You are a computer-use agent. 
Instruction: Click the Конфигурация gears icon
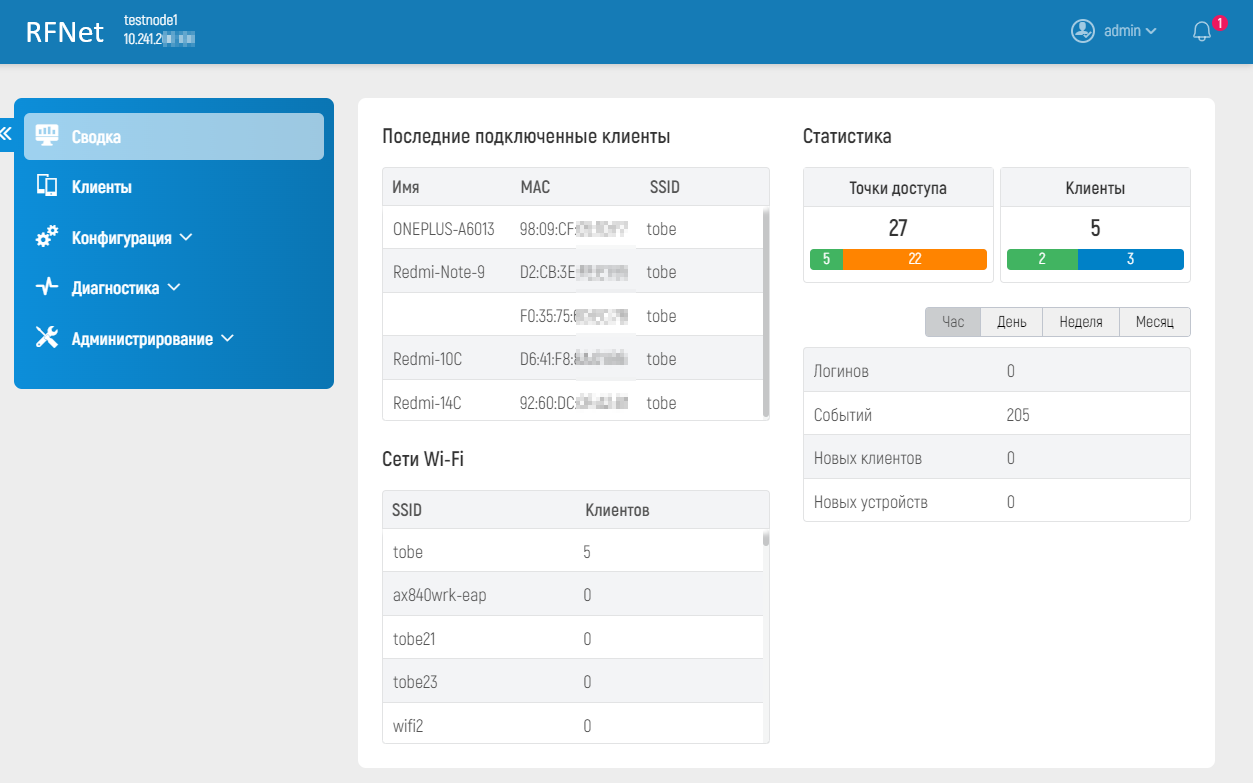(47, 238)
